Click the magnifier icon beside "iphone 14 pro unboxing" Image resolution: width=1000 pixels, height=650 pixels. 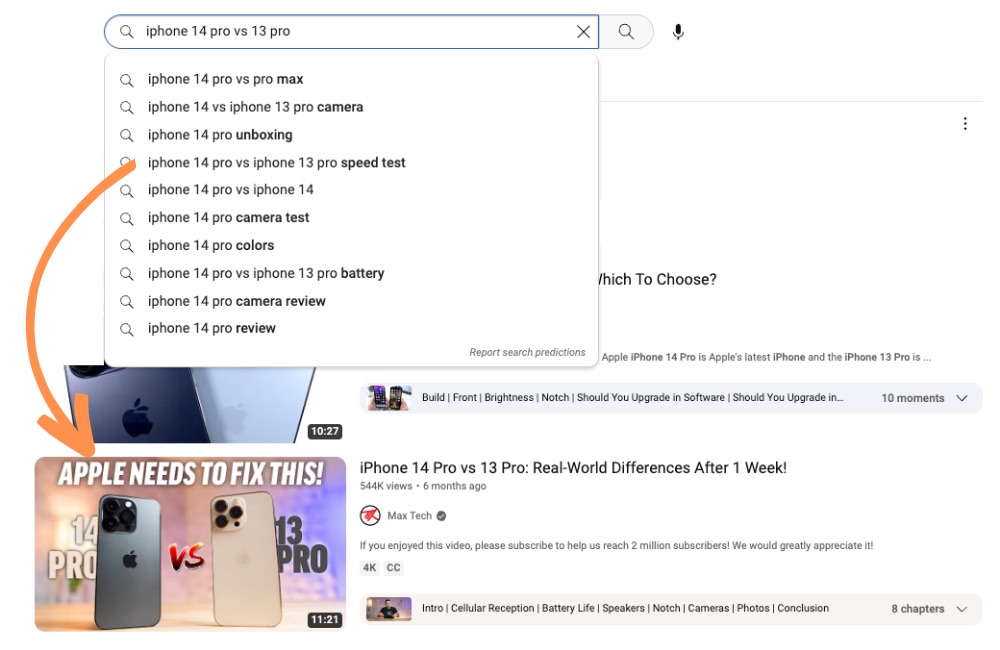pos(127,135)
